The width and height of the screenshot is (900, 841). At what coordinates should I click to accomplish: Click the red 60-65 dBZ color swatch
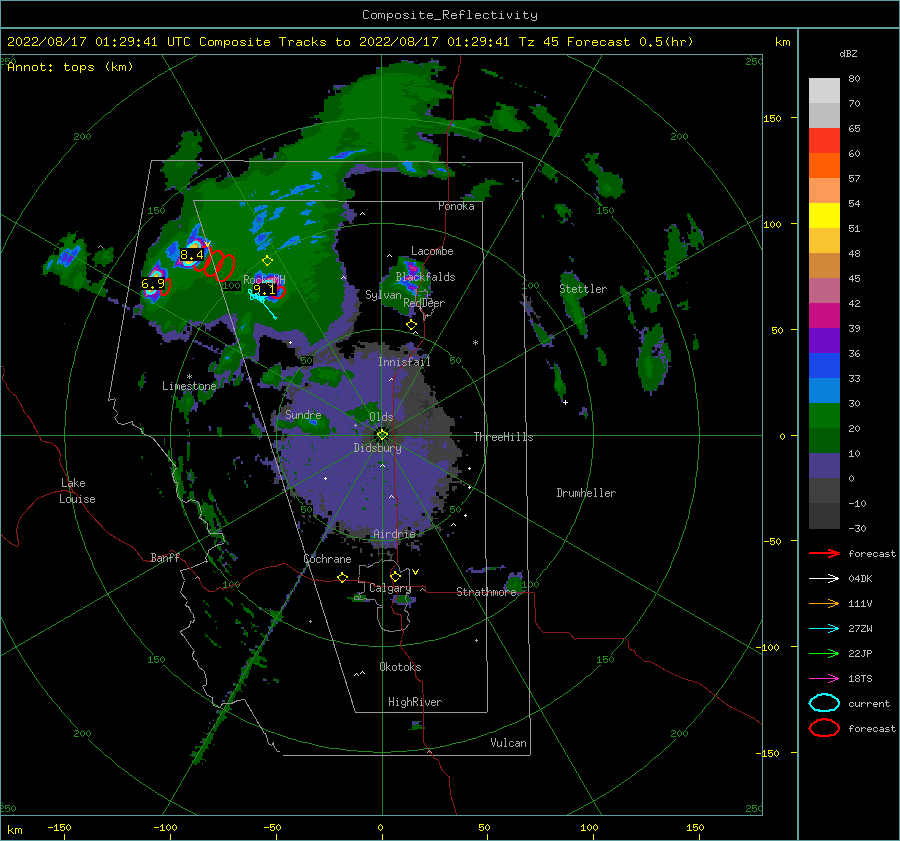pos(824,141)
